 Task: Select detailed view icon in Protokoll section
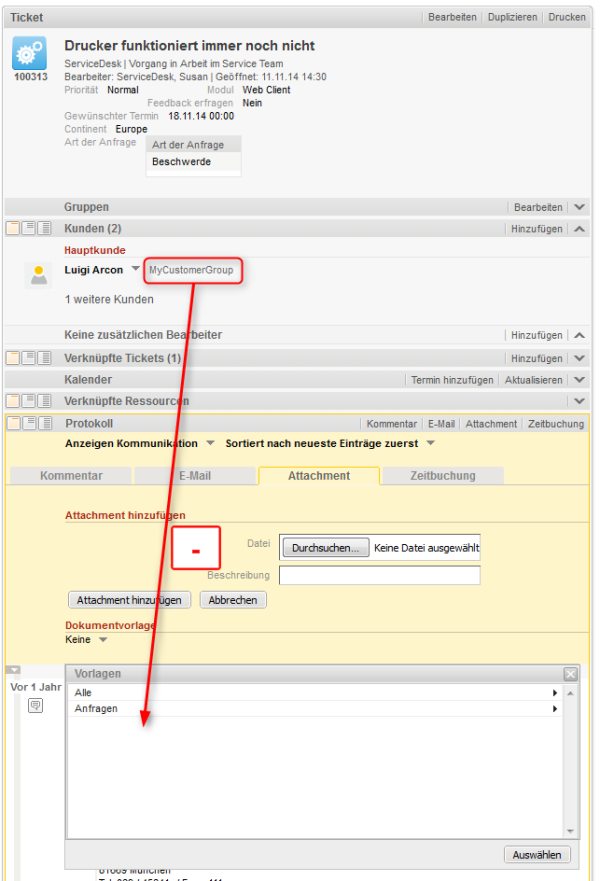44,423
